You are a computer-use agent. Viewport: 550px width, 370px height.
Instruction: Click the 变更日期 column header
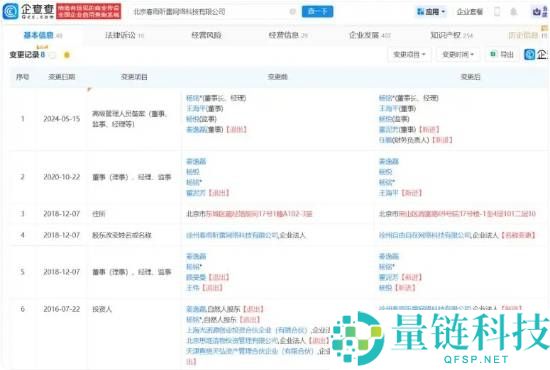(x=62, y=77)
